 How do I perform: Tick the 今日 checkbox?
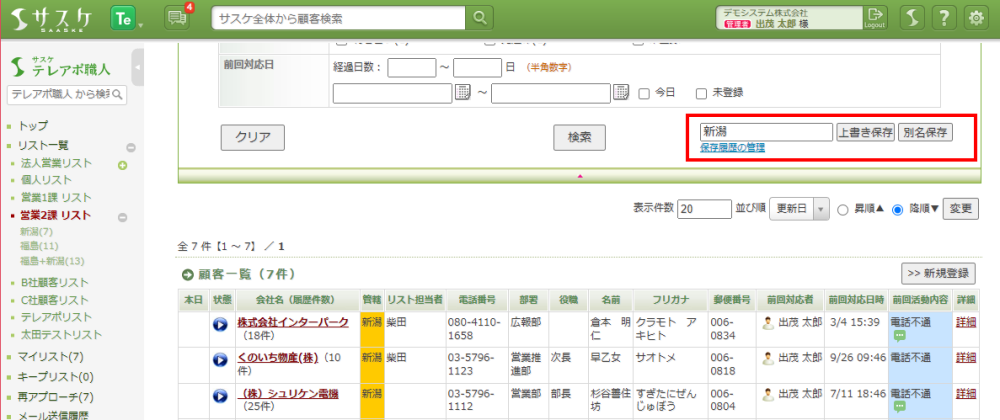(644, 93)
